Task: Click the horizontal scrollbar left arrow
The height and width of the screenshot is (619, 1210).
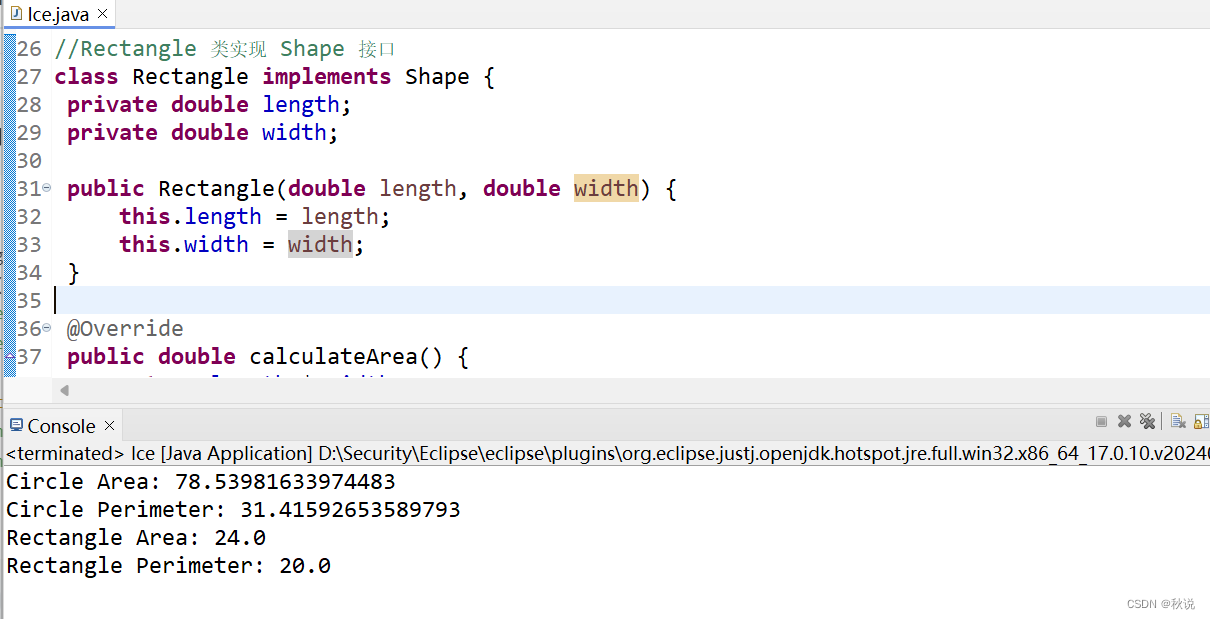Action: [x=64, y=390]
